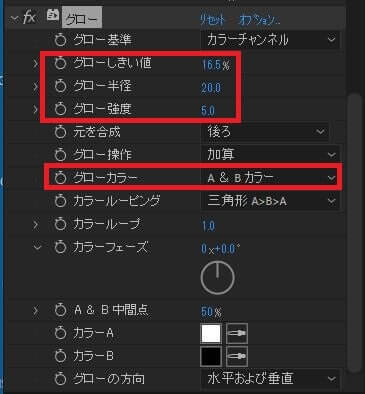Toggle the stopwatch for グローしきい値

tap(61, 63)
